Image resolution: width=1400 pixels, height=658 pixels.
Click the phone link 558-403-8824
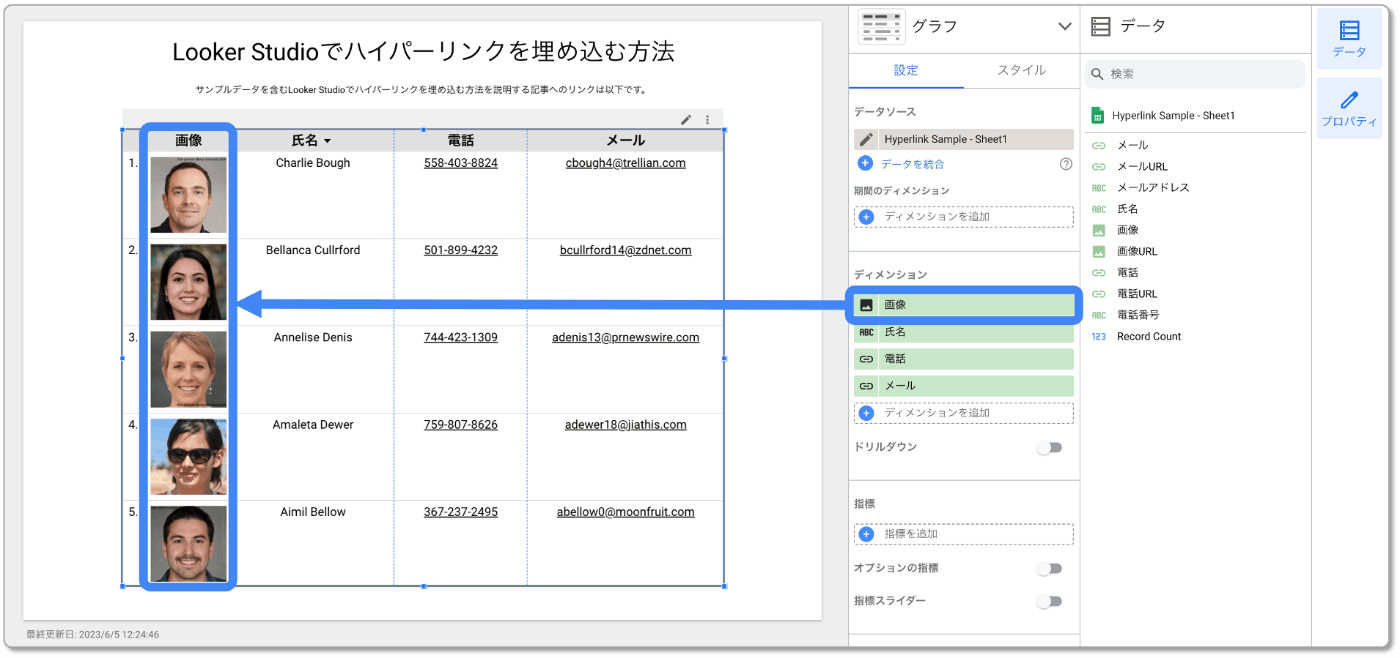[461, 163]
